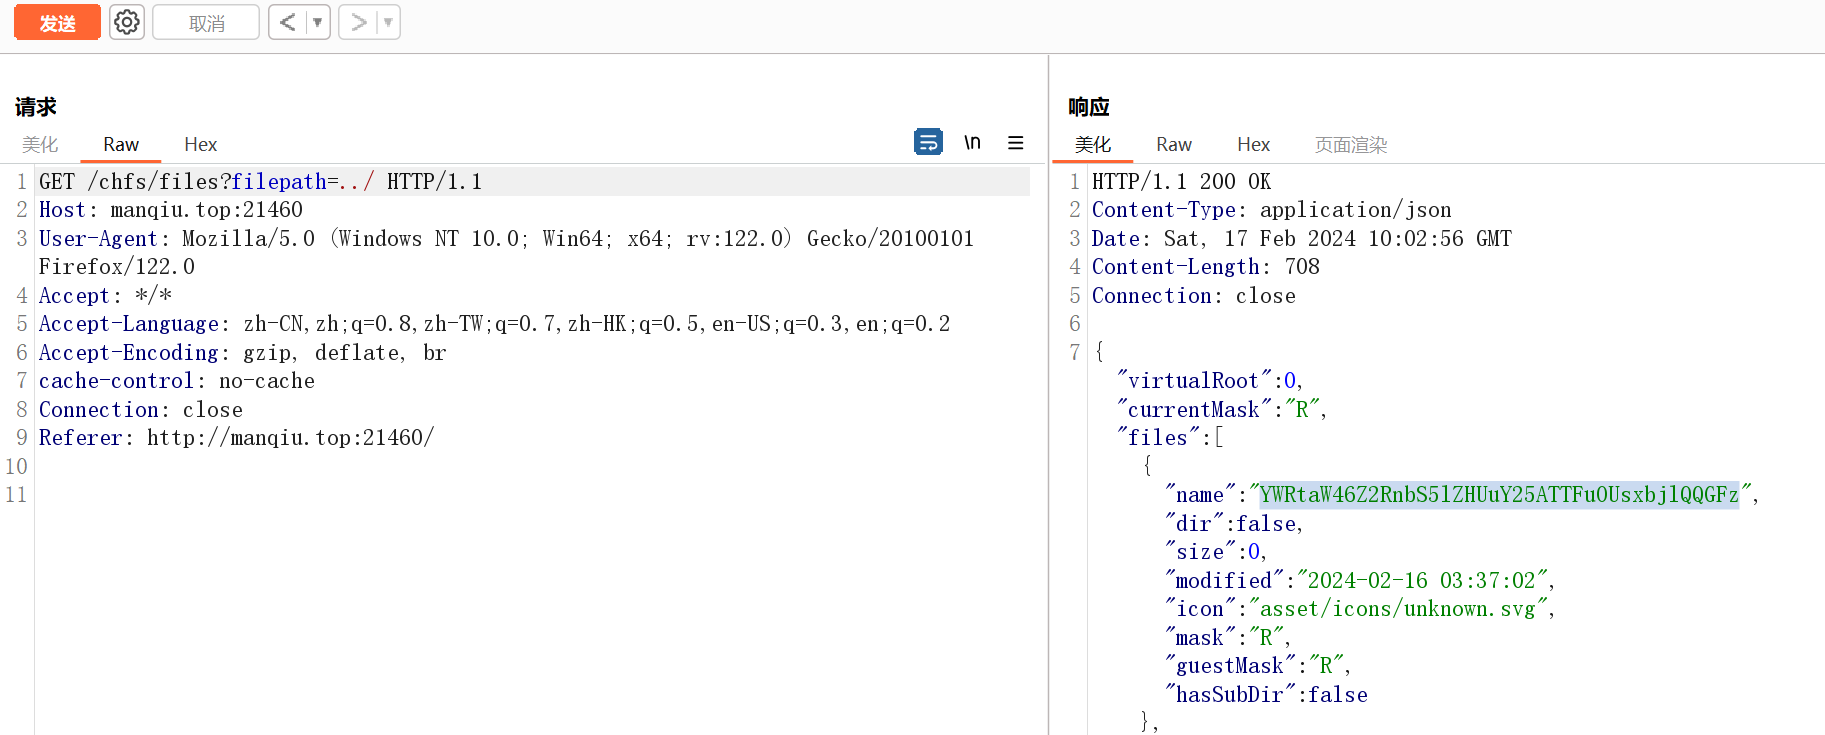Click the Date response header line
Viewport: 1825px width, 735px height.
(x=1301, y=239)
